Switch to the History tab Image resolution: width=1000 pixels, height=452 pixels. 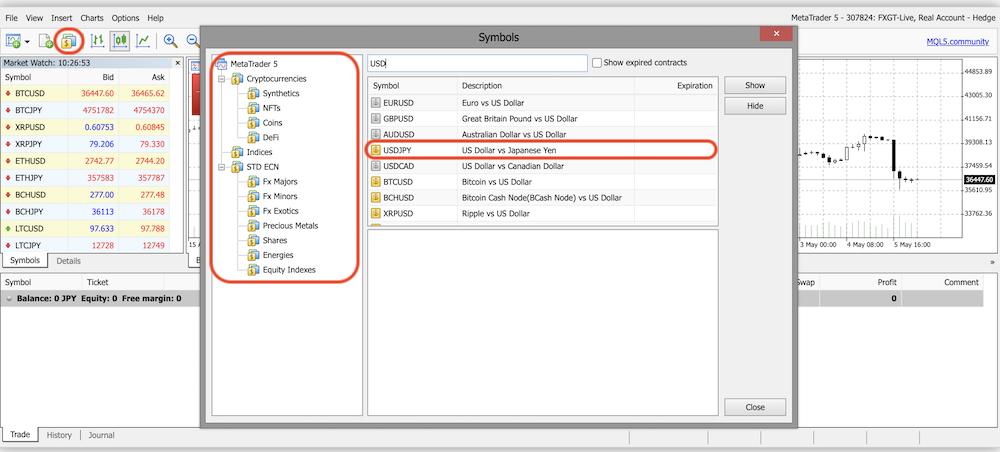point(59,435)
